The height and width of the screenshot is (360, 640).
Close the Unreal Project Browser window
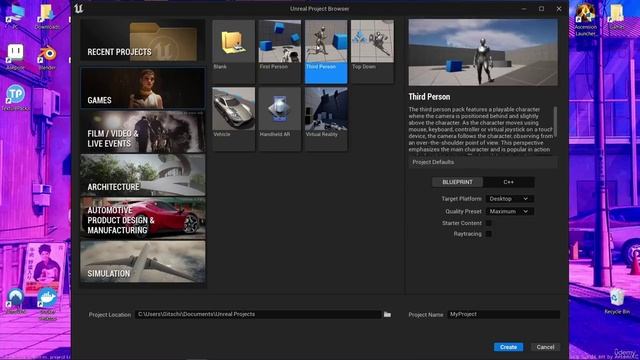(559, 9)
